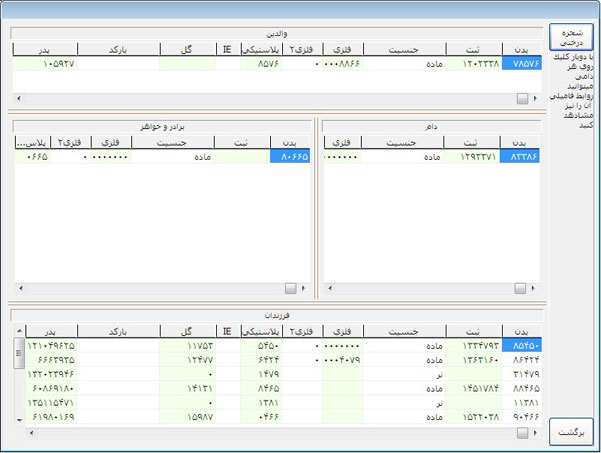Click فلزی۲ header in siblings table
This screenshot has height=453, width=601.
(x=71, y=143)
